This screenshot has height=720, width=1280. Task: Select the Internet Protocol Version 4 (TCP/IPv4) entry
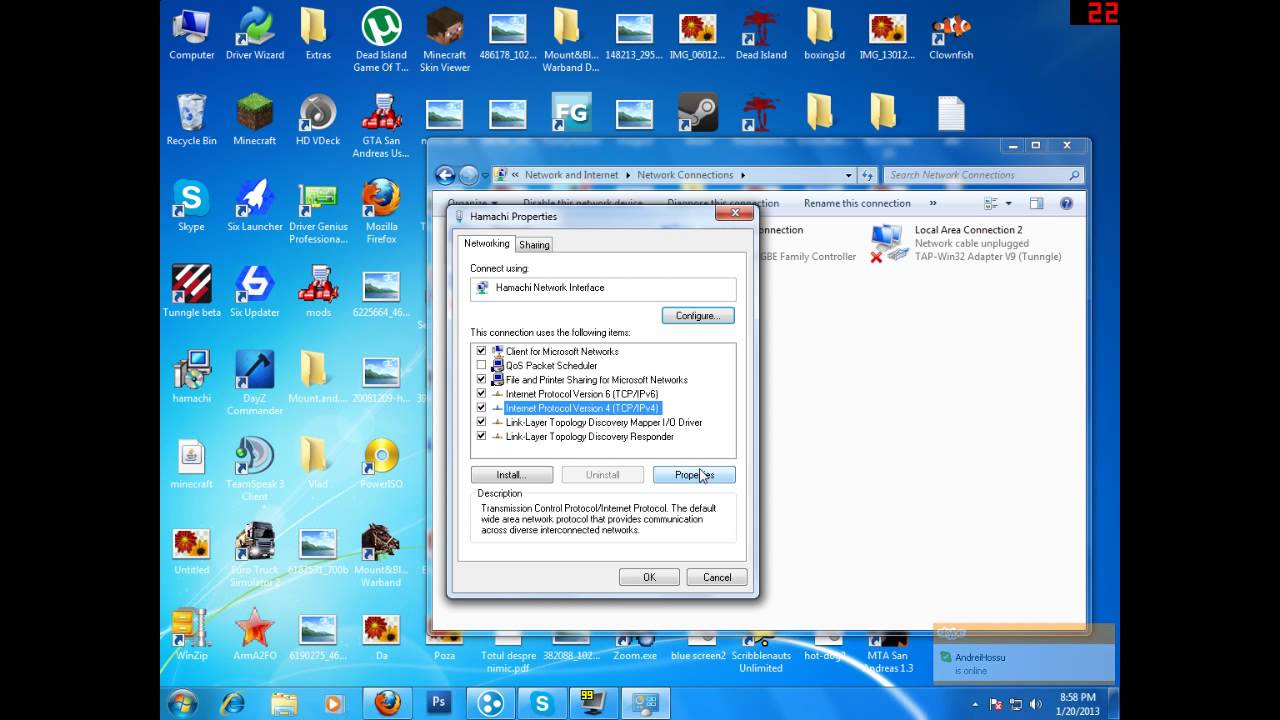coord(582,408)
